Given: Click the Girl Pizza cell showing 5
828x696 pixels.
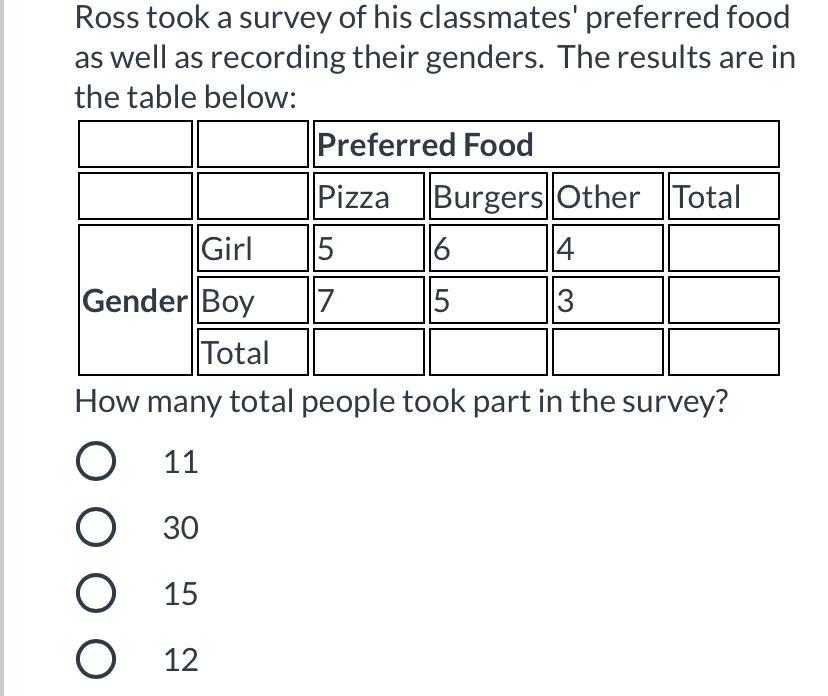Looking at the screenshot, I should pyautogui.click(x=369, y=248).
